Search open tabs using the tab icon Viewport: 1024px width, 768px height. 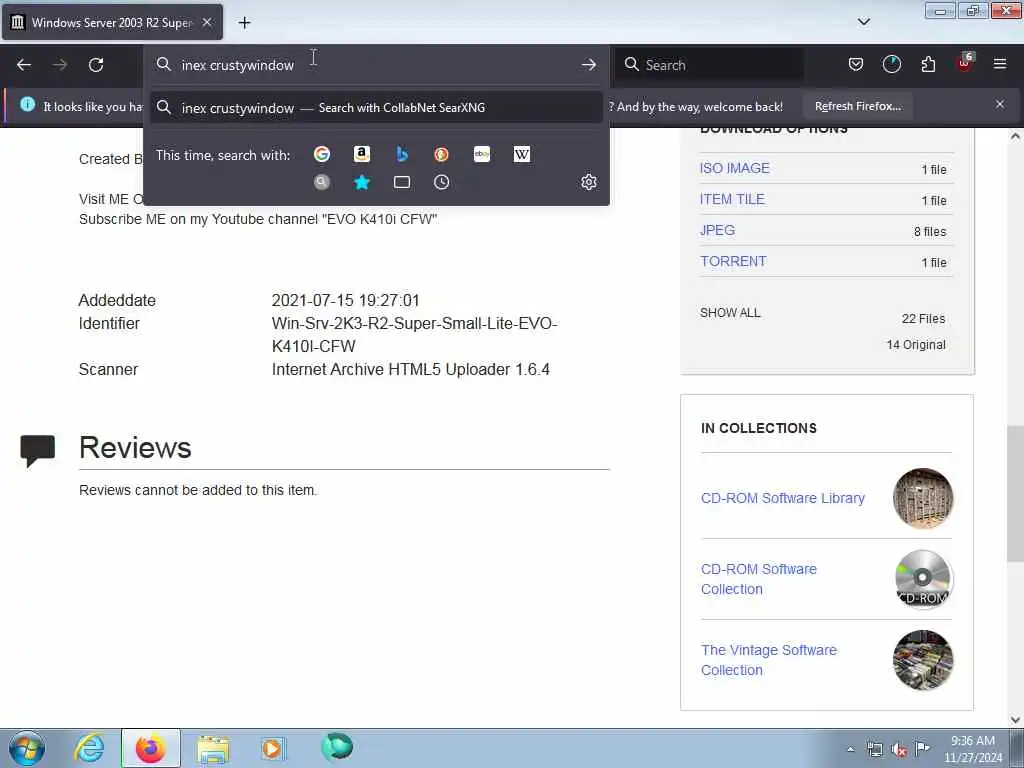402,182
